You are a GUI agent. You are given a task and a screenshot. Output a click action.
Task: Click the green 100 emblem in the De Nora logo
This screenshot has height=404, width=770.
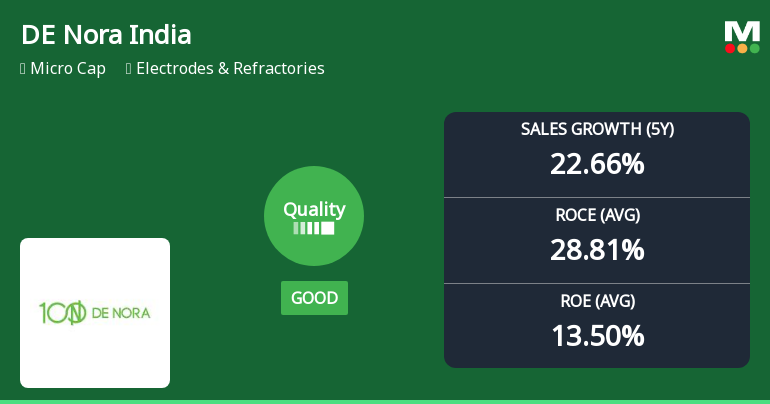[x=62, y=313]
